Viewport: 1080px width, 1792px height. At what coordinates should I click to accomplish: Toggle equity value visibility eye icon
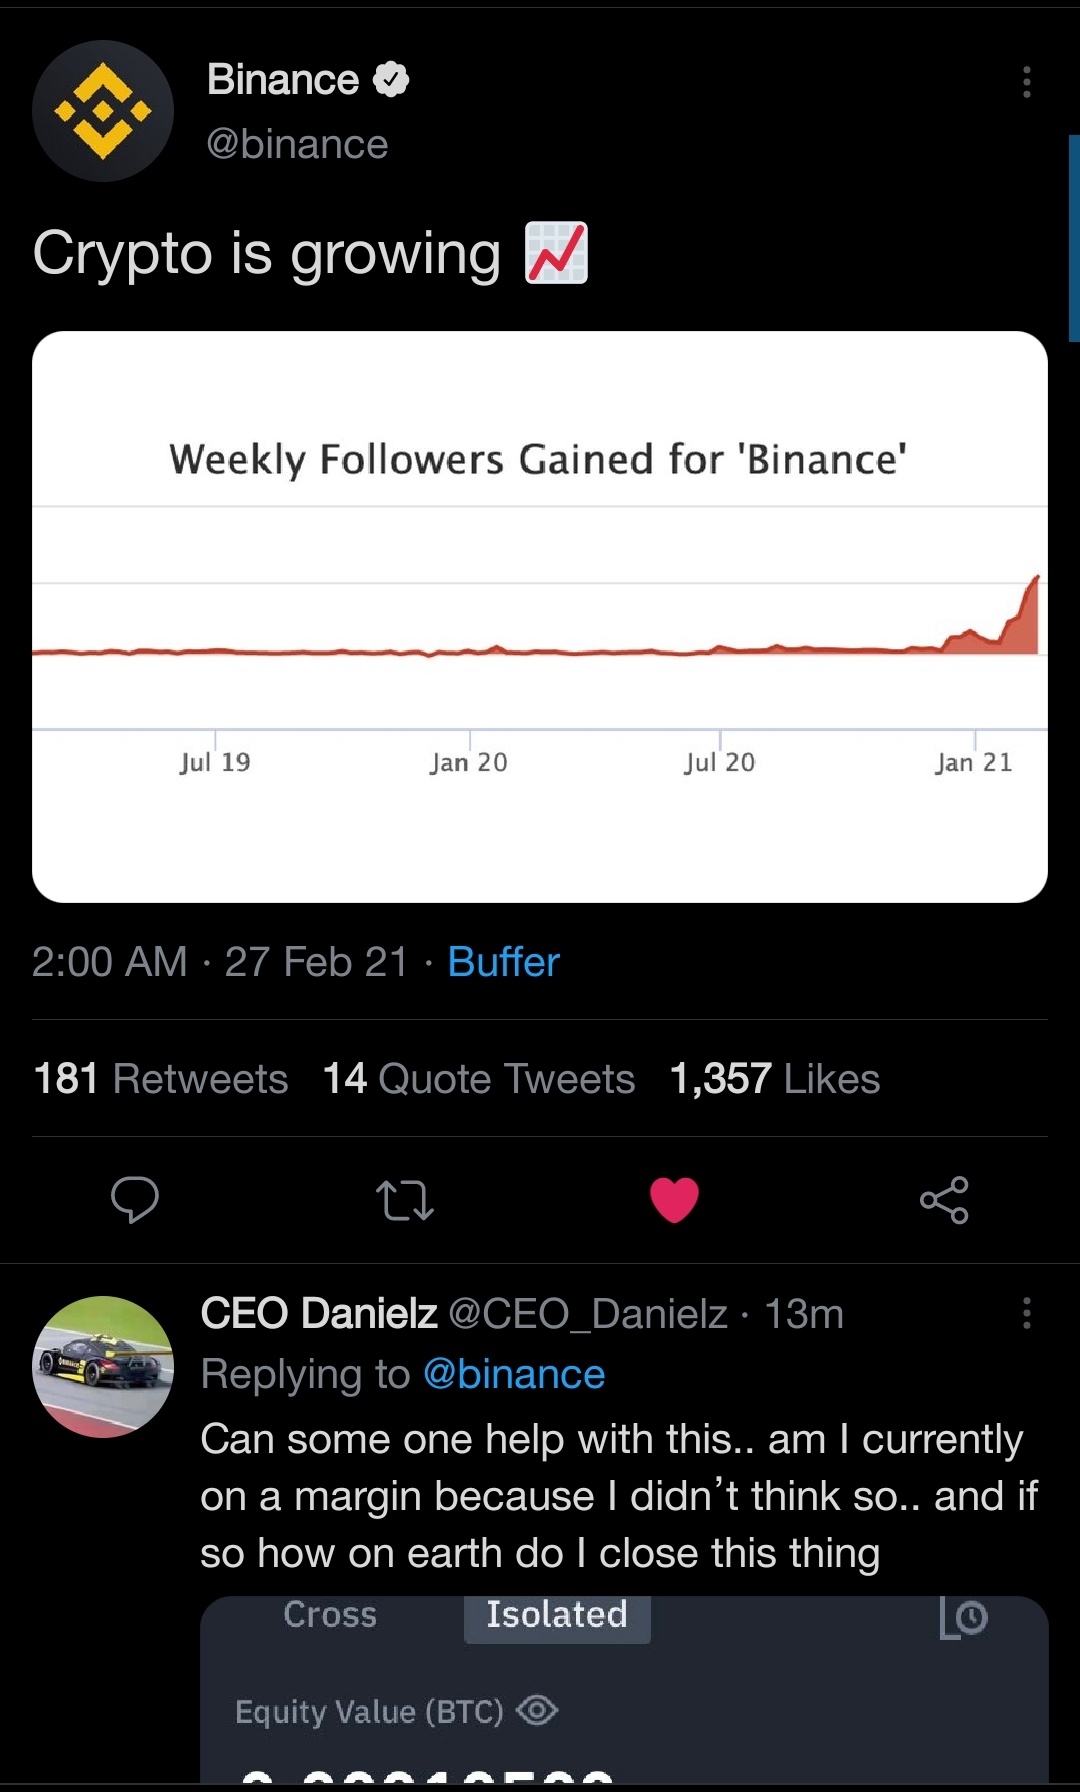click(x=537, y=1710)
